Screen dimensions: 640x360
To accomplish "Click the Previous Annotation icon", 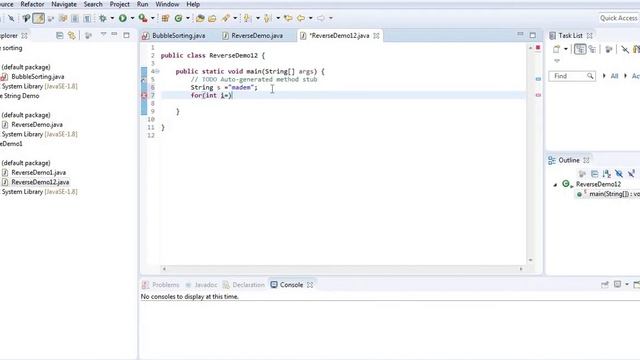I will [x=268, y=18].
